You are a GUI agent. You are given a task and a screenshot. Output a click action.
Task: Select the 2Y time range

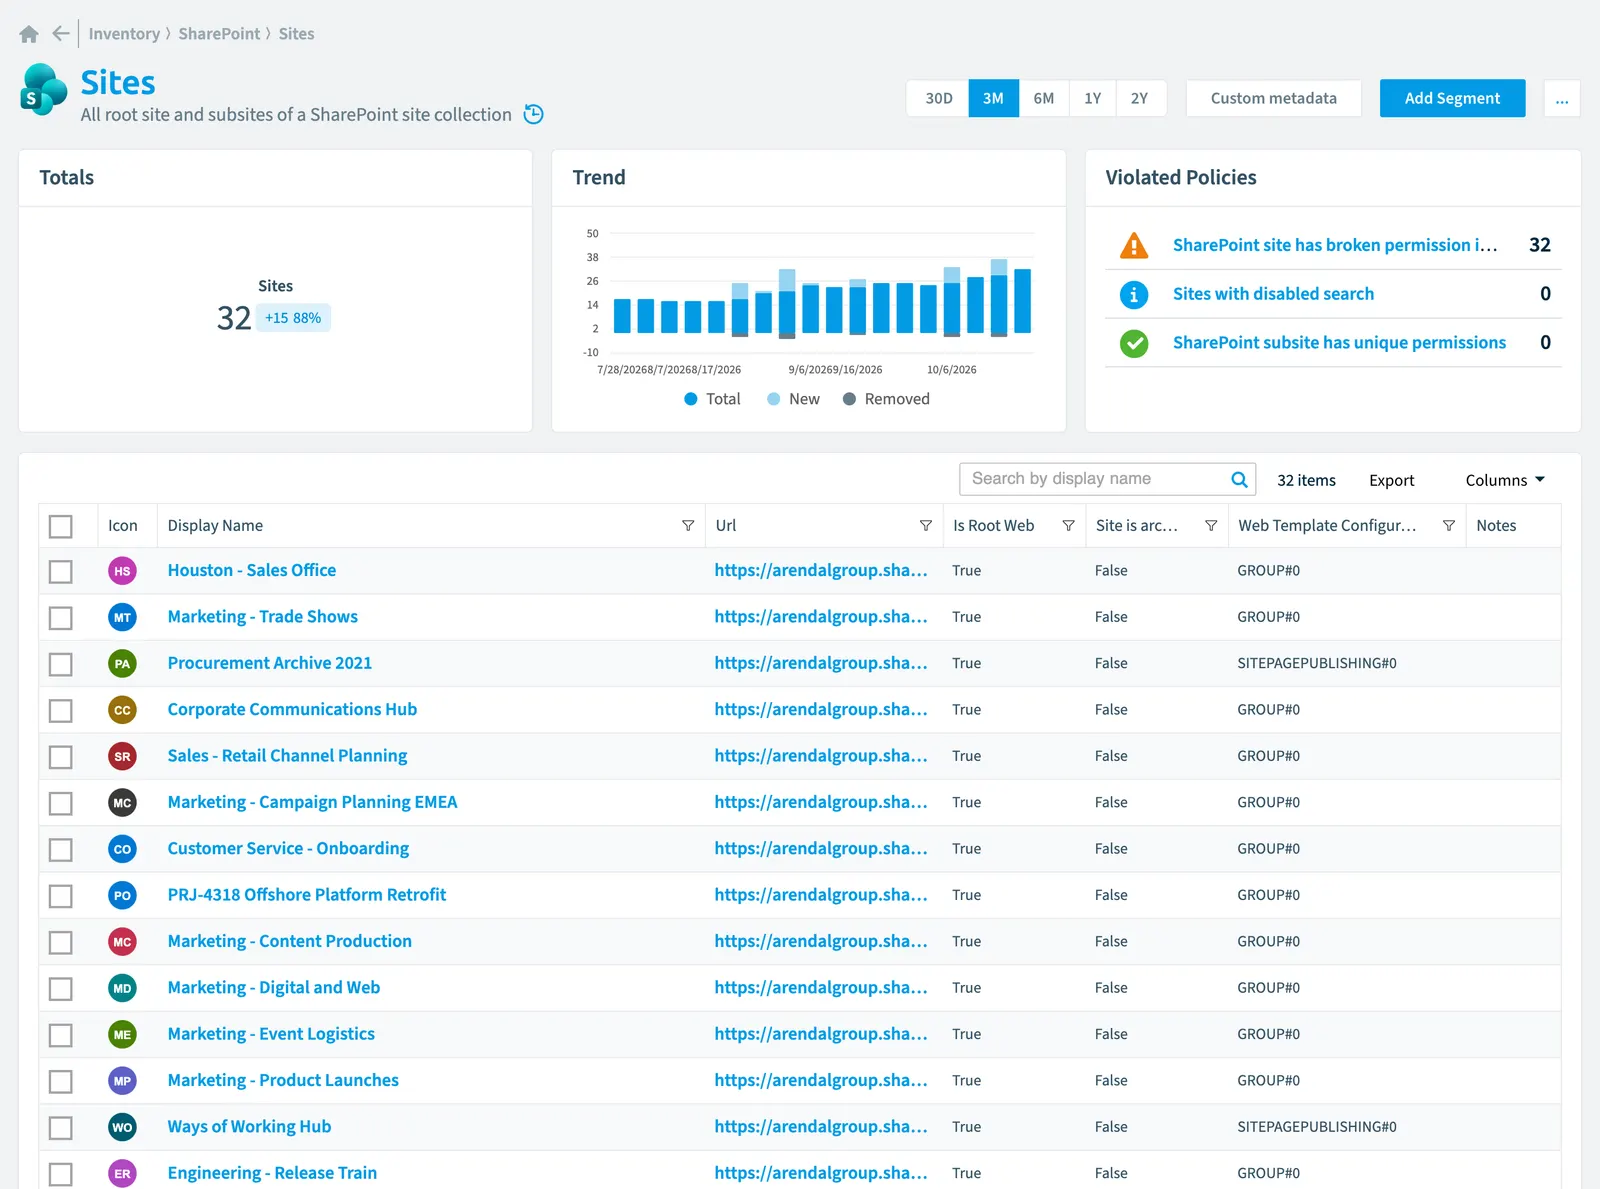(x=1140, y=98)
